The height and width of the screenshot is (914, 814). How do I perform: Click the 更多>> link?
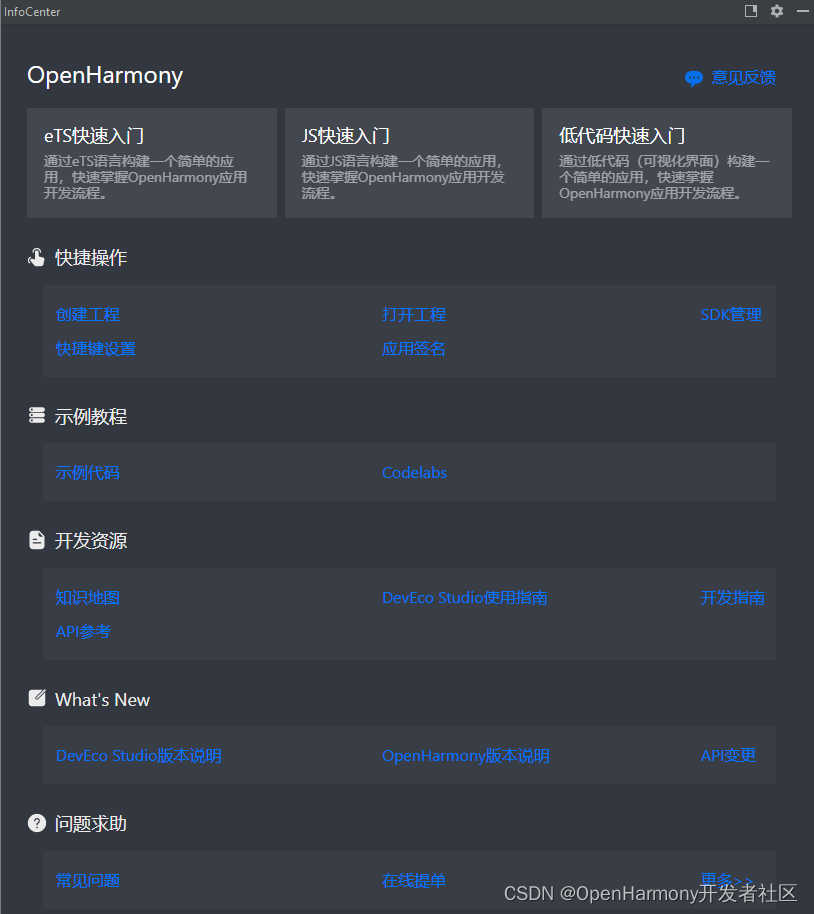click(x=727, y=880)
